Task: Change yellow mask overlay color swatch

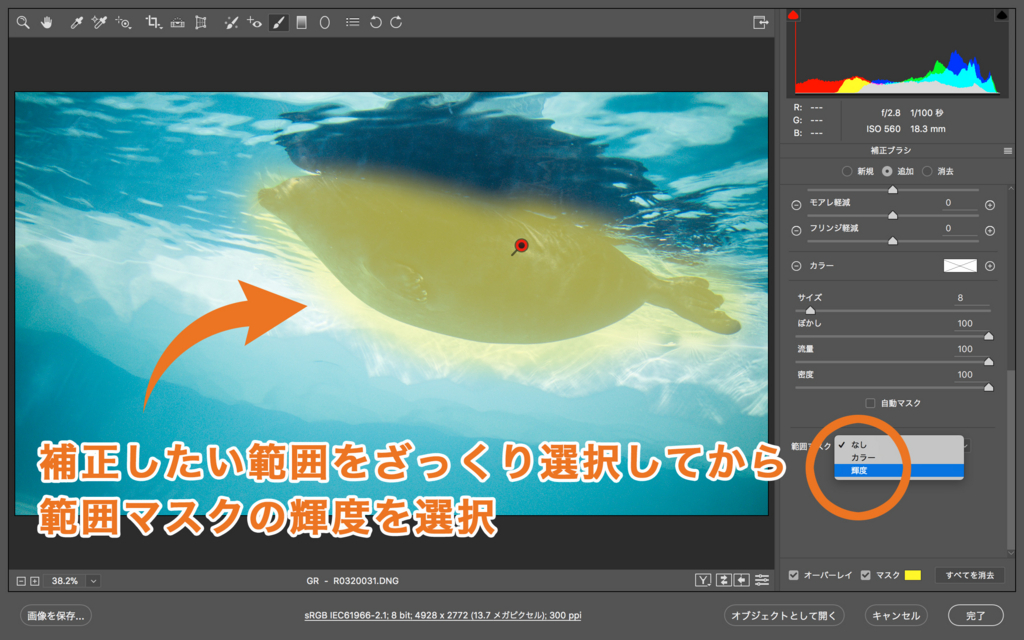Action: coord(912,575)
